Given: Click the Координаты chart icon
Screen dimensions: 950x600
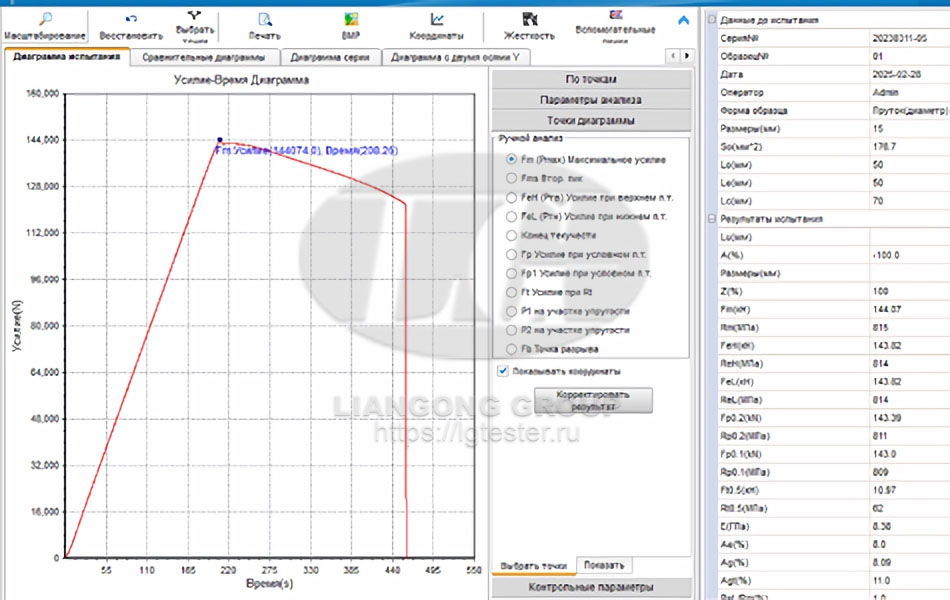Looking at the screenshot, I should point(437,19).
